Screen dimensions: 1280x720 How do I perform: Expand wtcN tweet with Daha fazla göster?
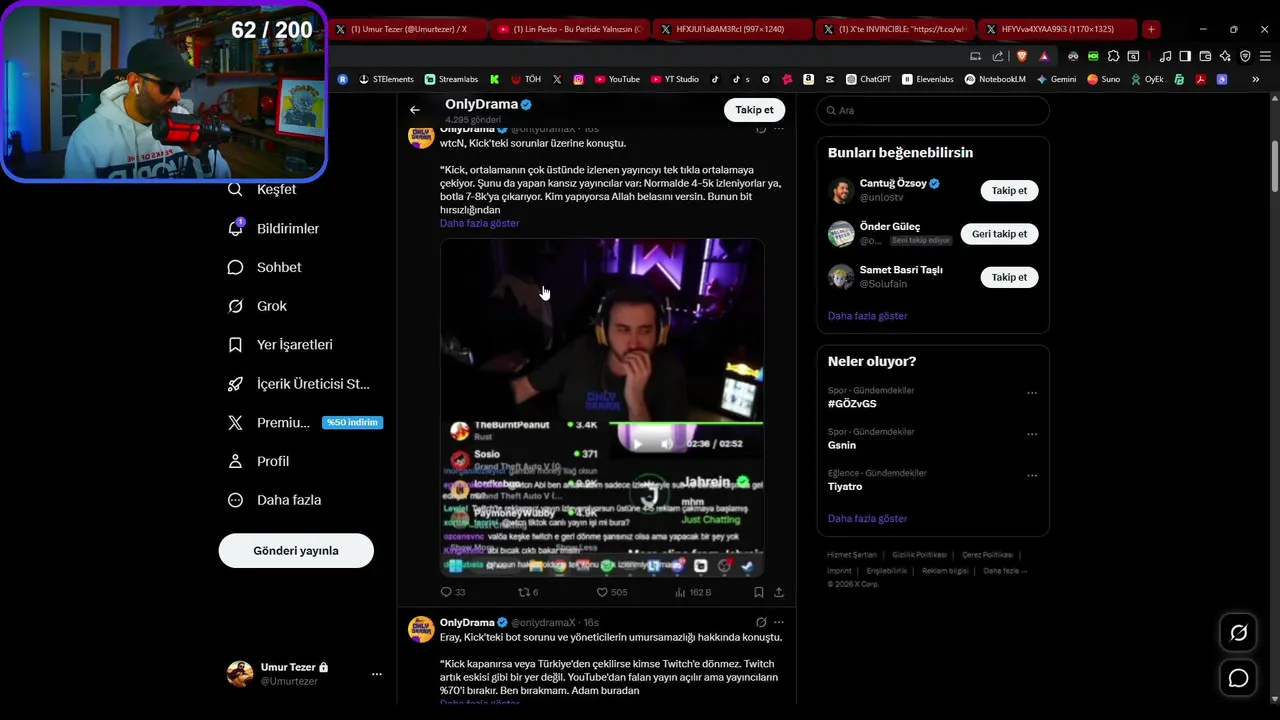point(479,223)
